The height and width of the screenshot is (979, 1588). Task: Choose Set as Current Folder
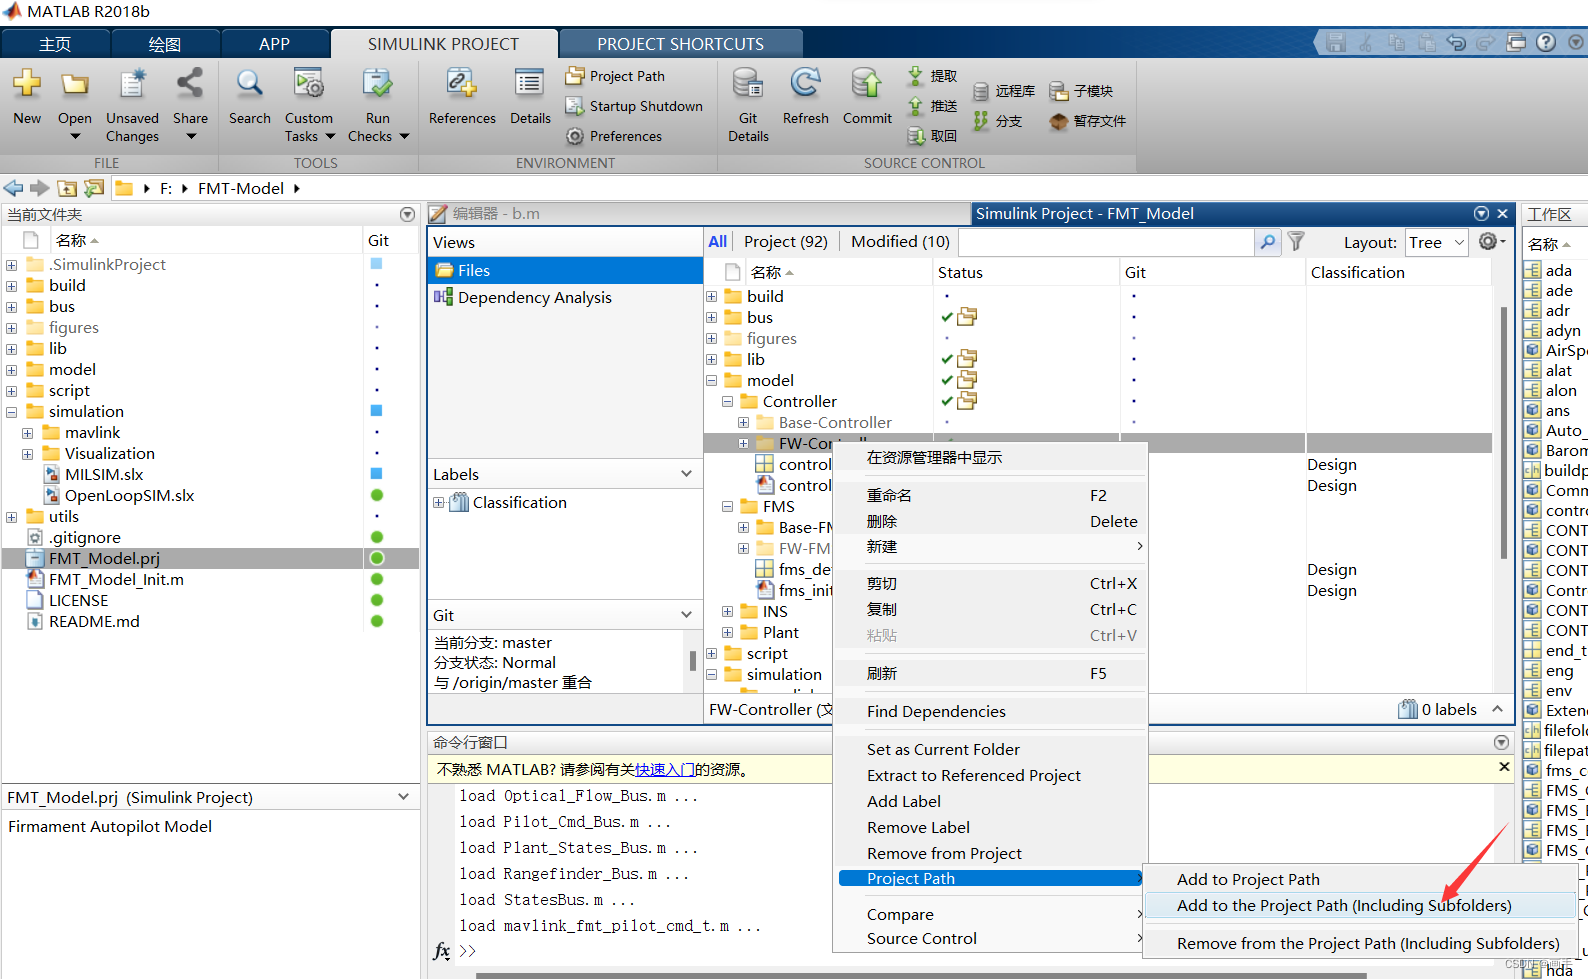click(x=943, y=749)
